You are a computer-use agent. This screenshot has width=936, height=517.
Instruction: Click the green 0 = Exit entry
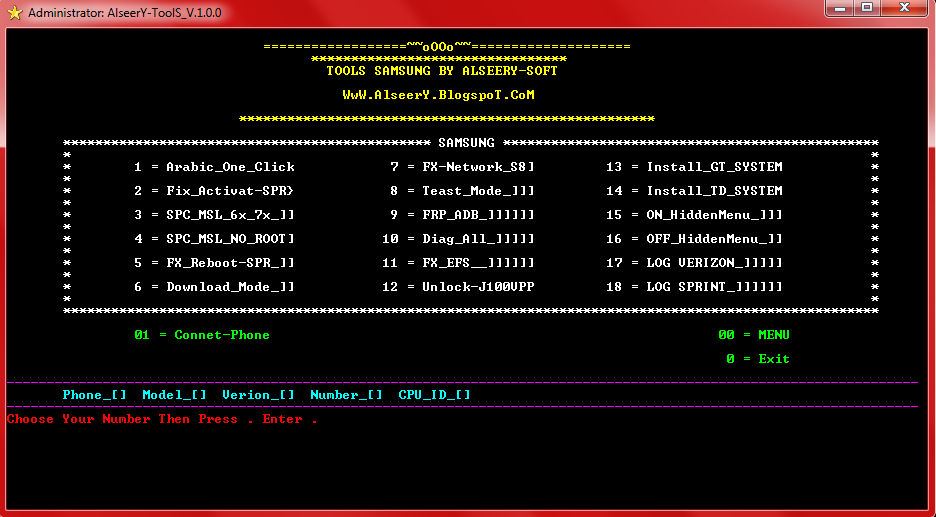pos(758,359)
